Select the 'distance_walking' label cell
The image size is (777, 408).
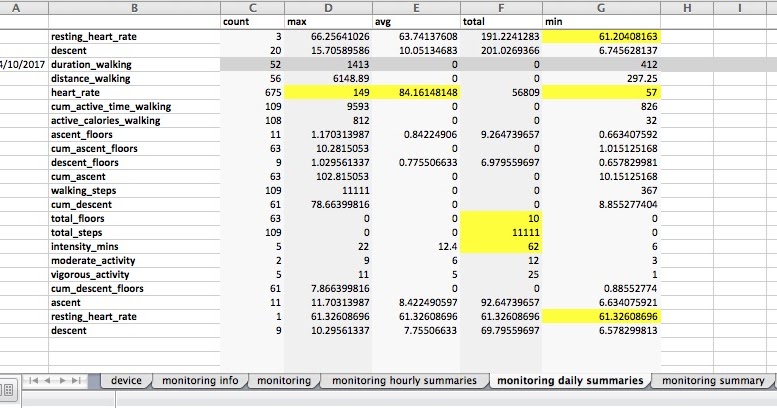(x=134, y=78)
